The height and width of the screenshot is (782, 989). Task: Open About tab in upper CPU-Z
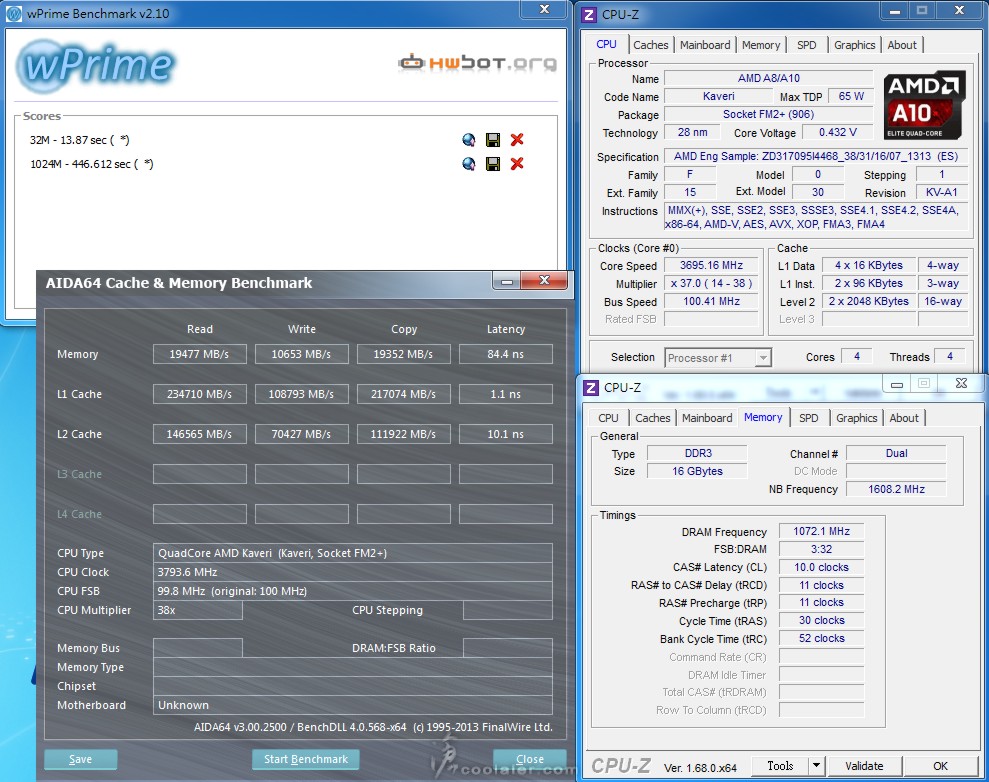pyautogui.click(x=902, y=45)
